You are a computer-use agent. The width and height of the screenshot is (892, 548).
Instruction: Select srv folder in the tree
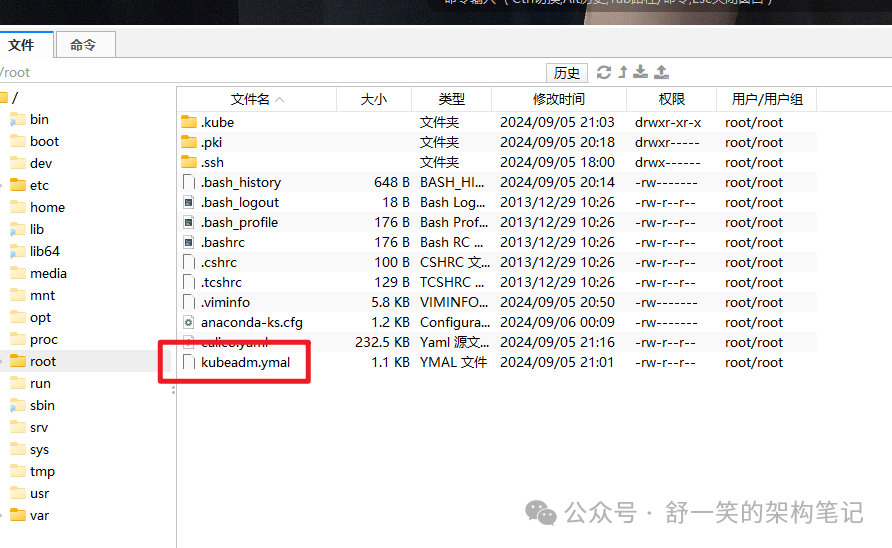(x=39, y=427)
